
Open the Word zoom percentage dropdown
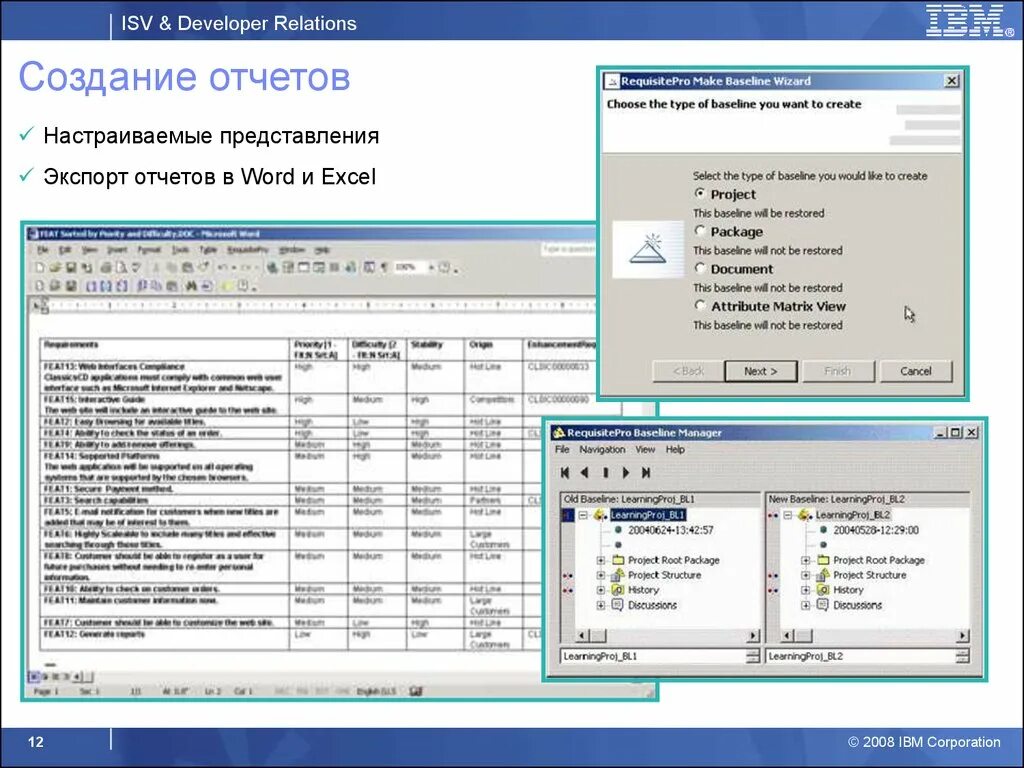click(x=432, y=268)
